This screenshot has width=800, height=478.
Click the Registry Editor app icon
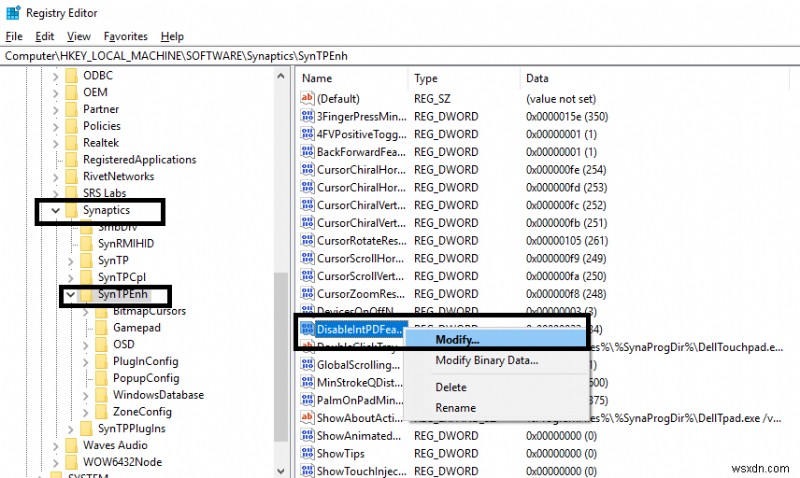point(13,12)
